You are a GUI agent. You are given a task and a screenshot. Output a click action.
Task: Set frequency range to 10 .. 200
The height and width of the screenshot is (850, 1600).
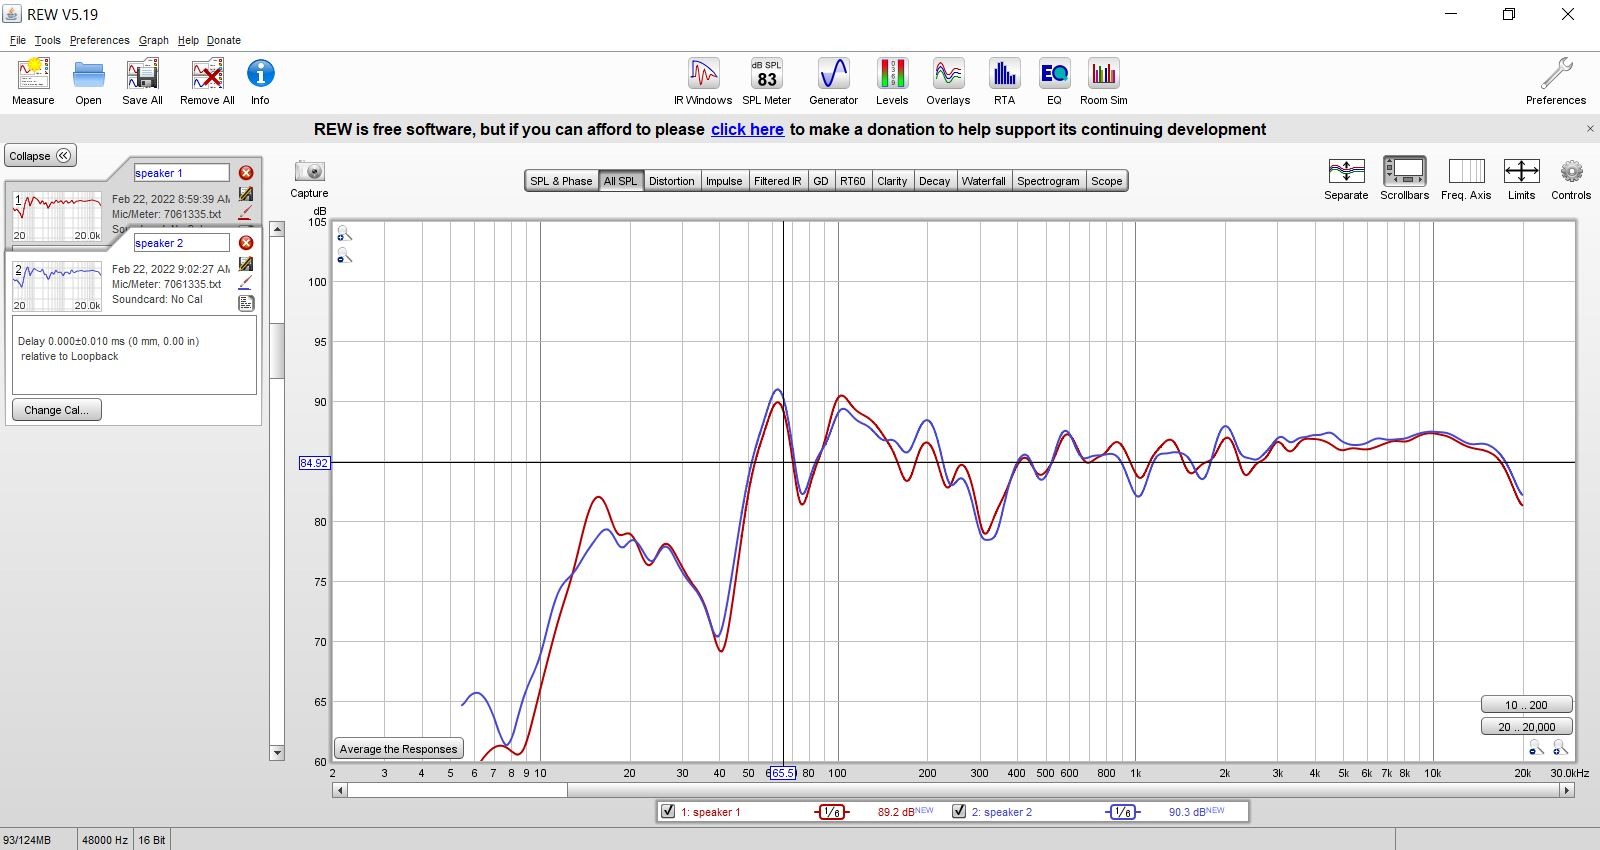tap(1526, 705)
